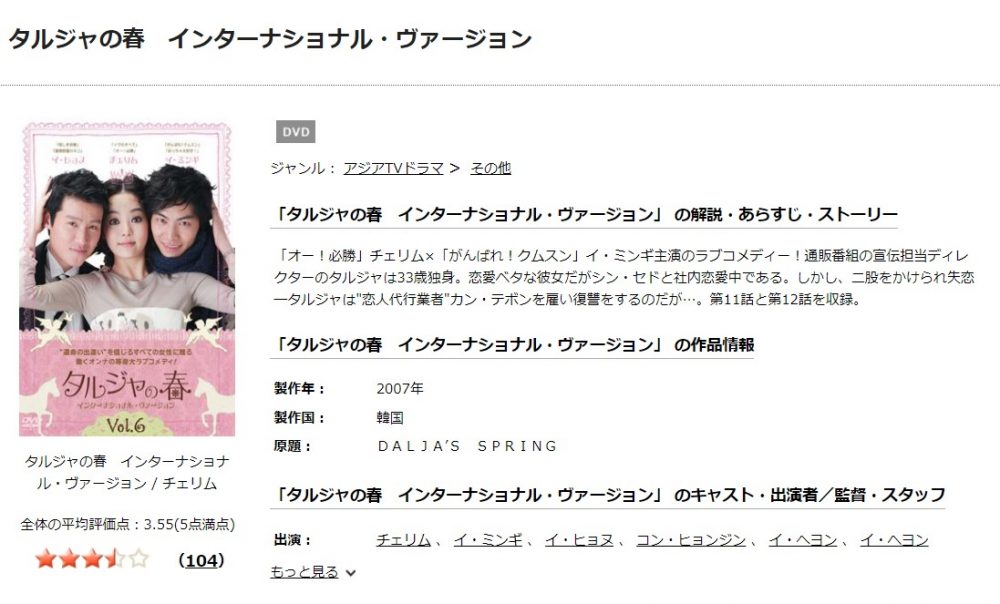
Task: Open cast member イ・ミンギ's page
Action: click(488, 540)
